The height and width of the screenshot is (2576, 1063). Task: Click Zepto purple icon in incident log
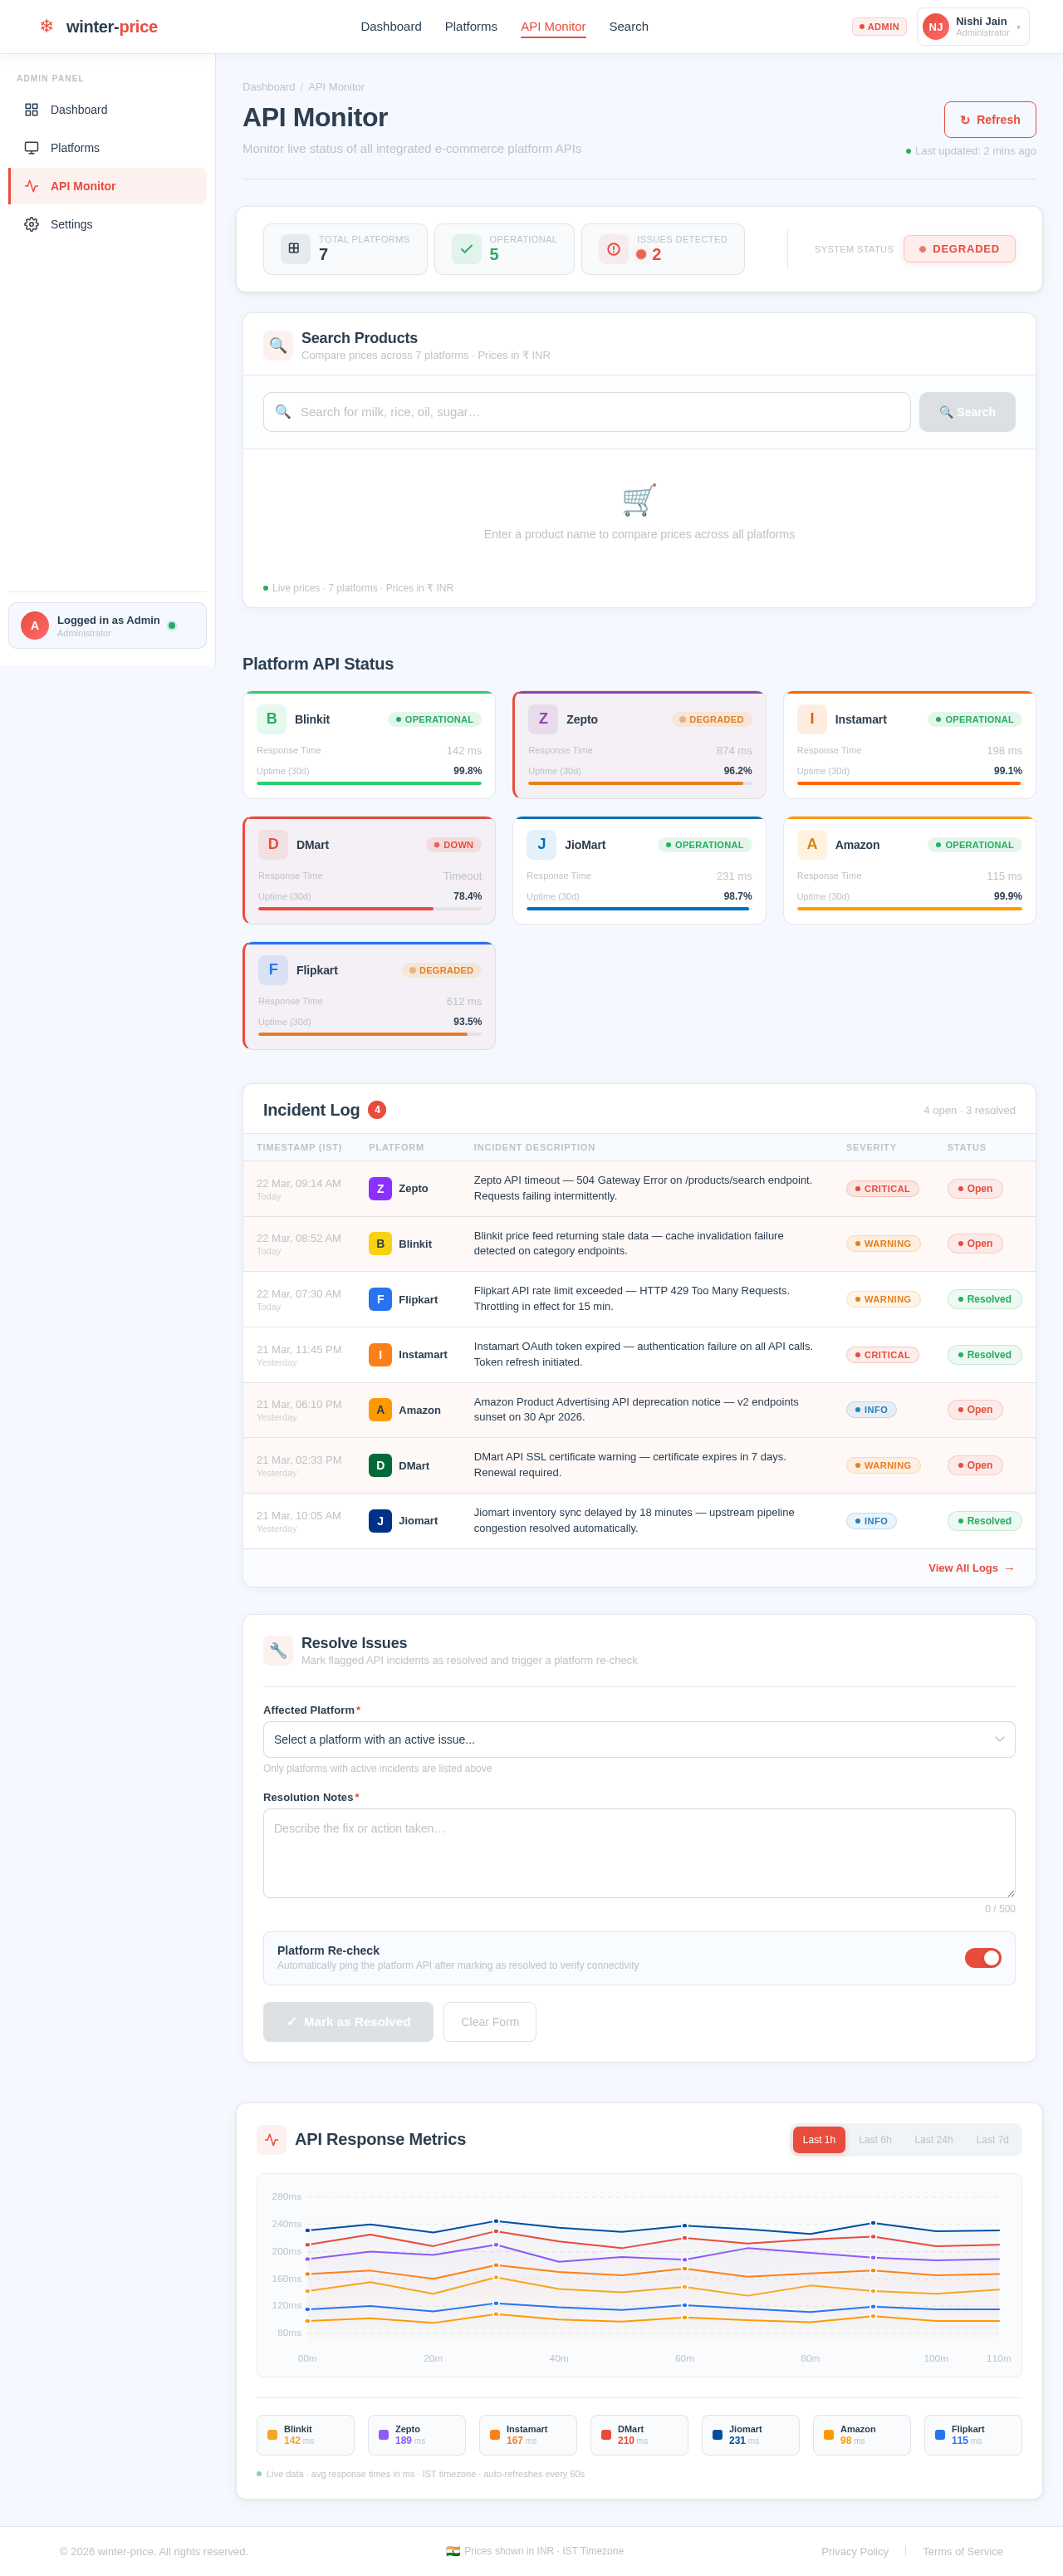380,1188
